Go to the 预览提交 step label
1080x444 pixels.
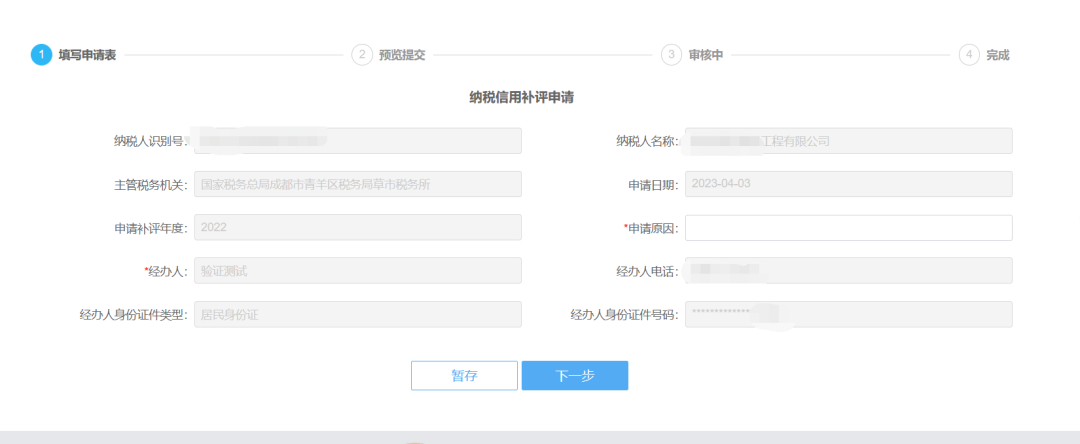[402, 55]
